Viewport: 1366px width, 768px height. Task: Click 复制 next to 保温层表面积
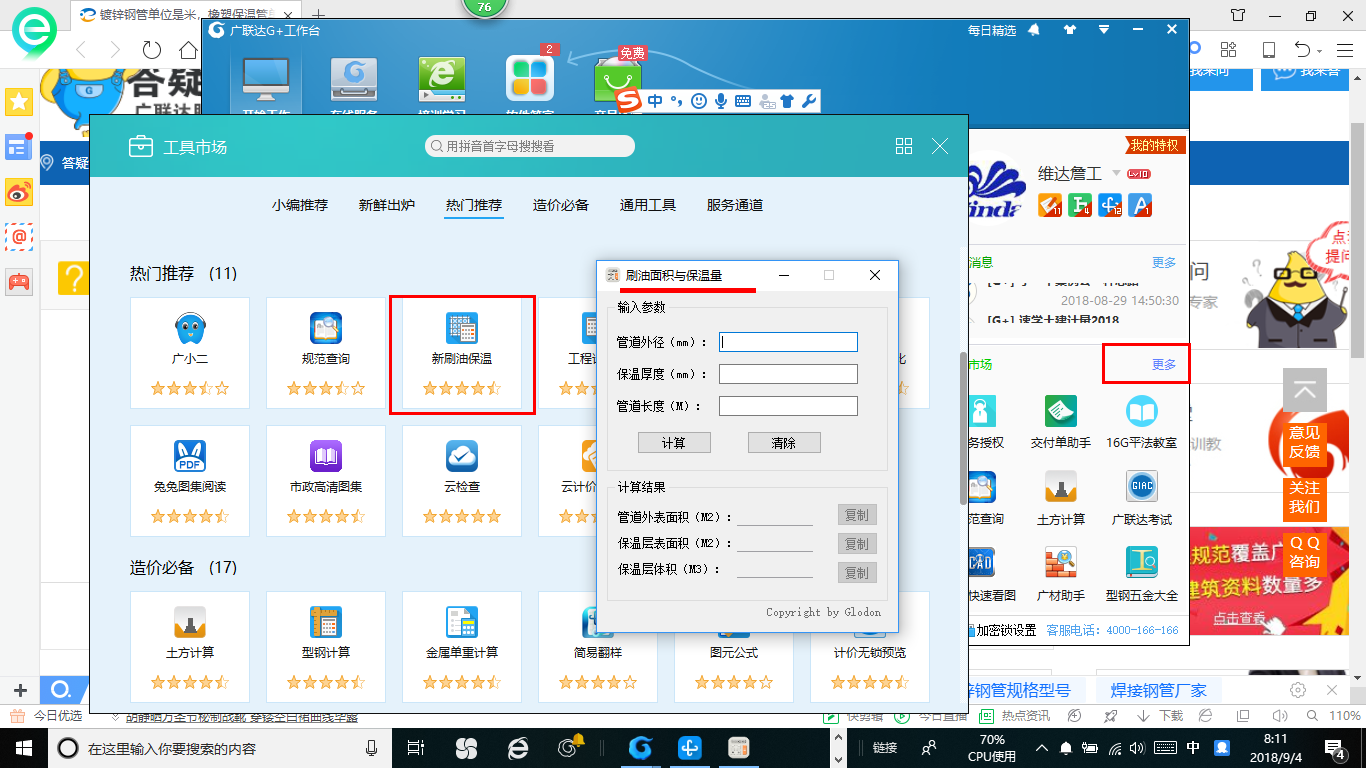(857, 544)
